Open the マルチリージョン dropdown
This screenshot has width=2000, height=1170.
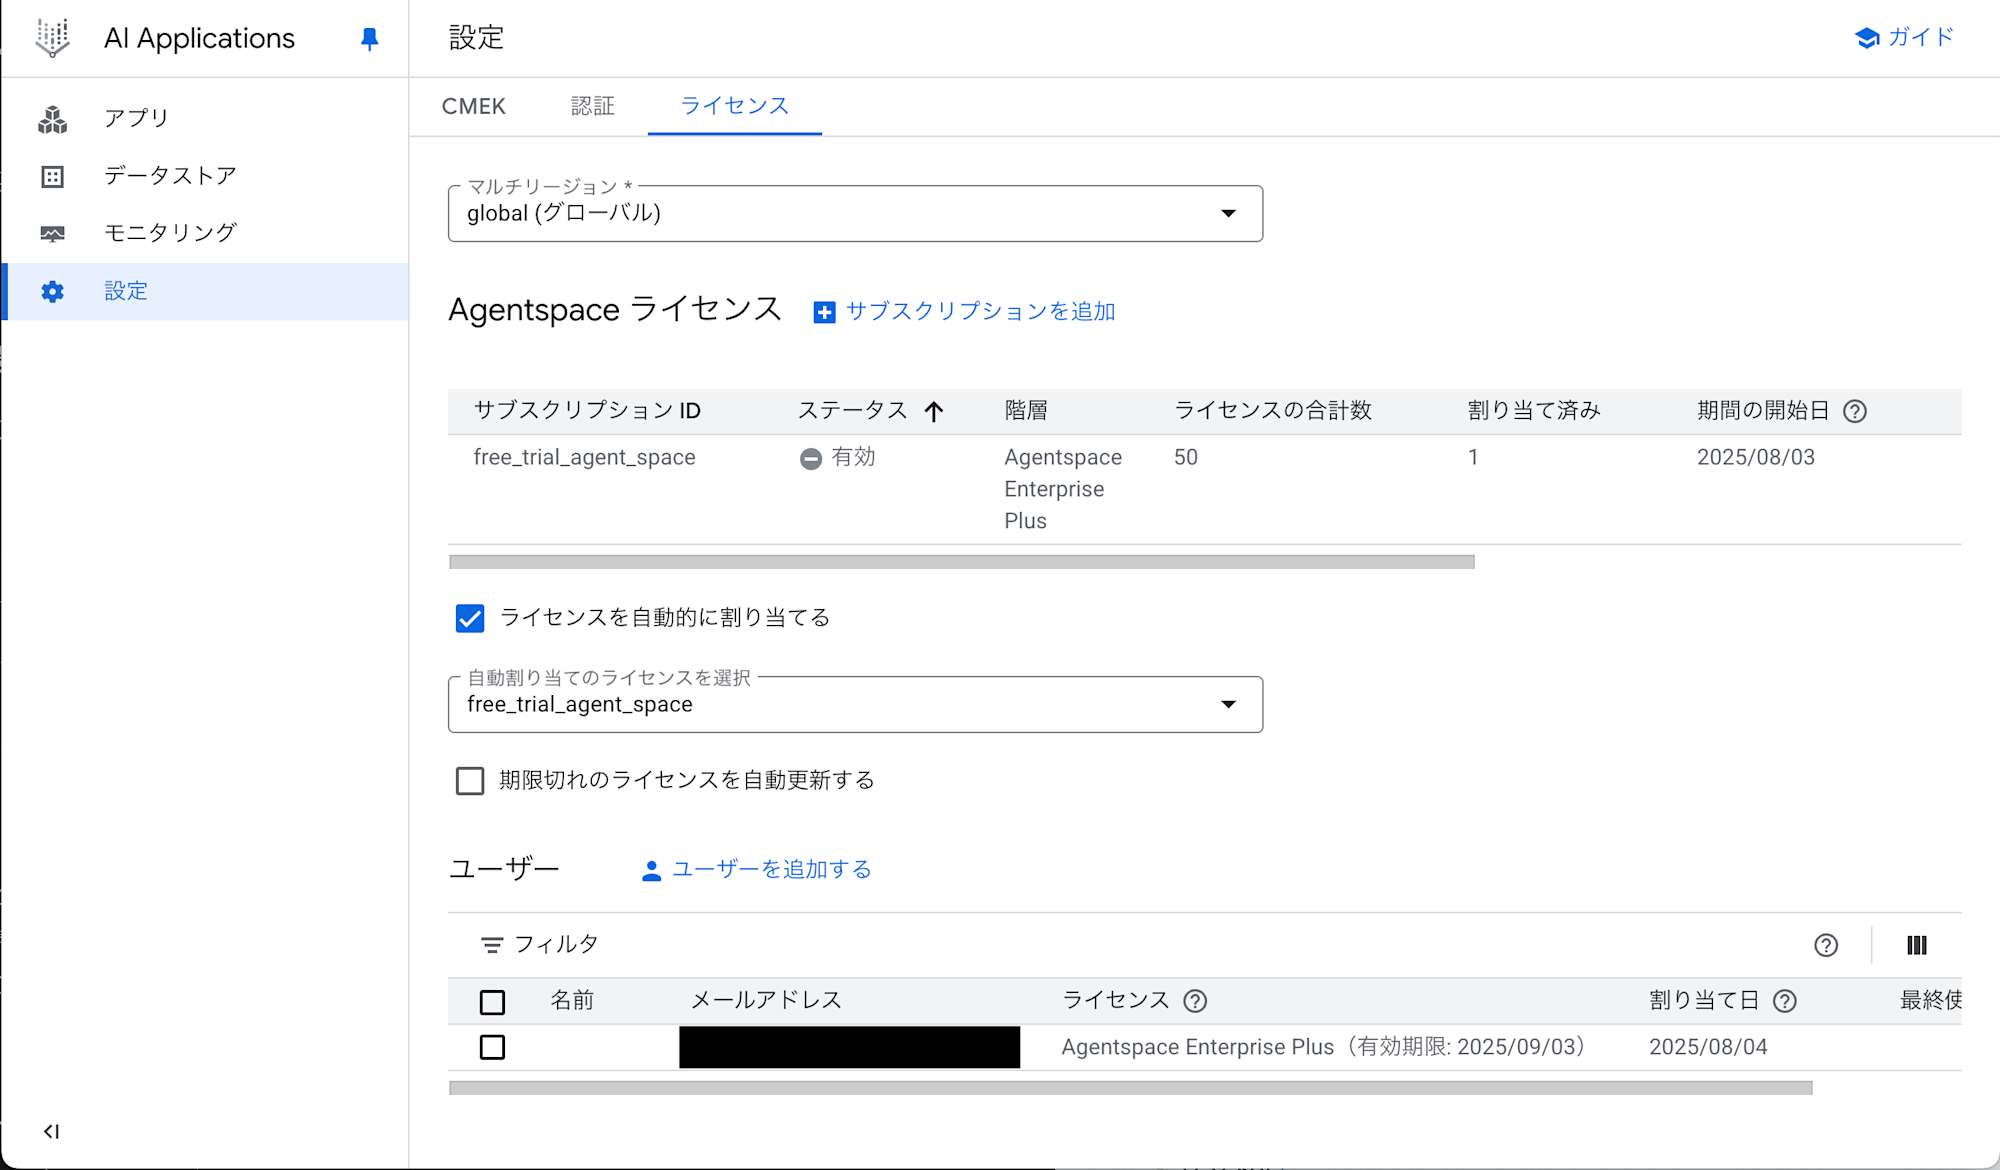click(x=855, y=213)
